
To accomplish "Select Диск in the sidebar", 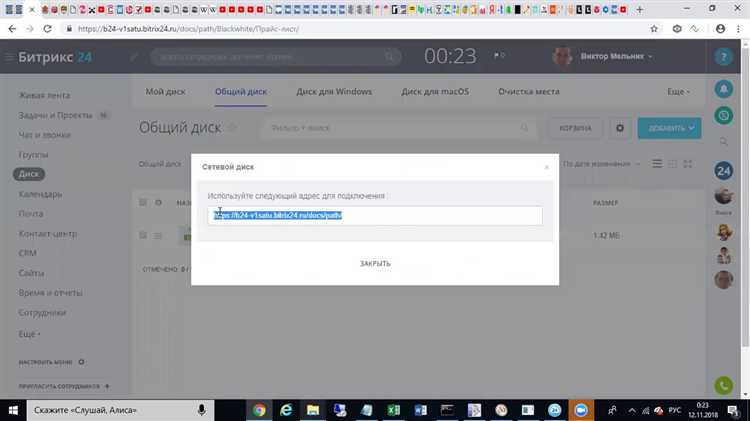I will tap(29, 174).
